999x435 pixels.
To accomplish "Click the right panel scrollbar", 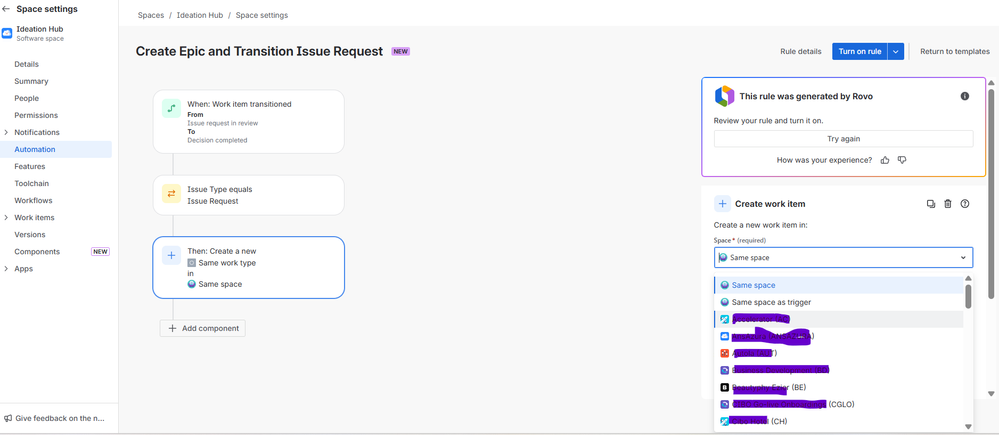I will [991, 193].
